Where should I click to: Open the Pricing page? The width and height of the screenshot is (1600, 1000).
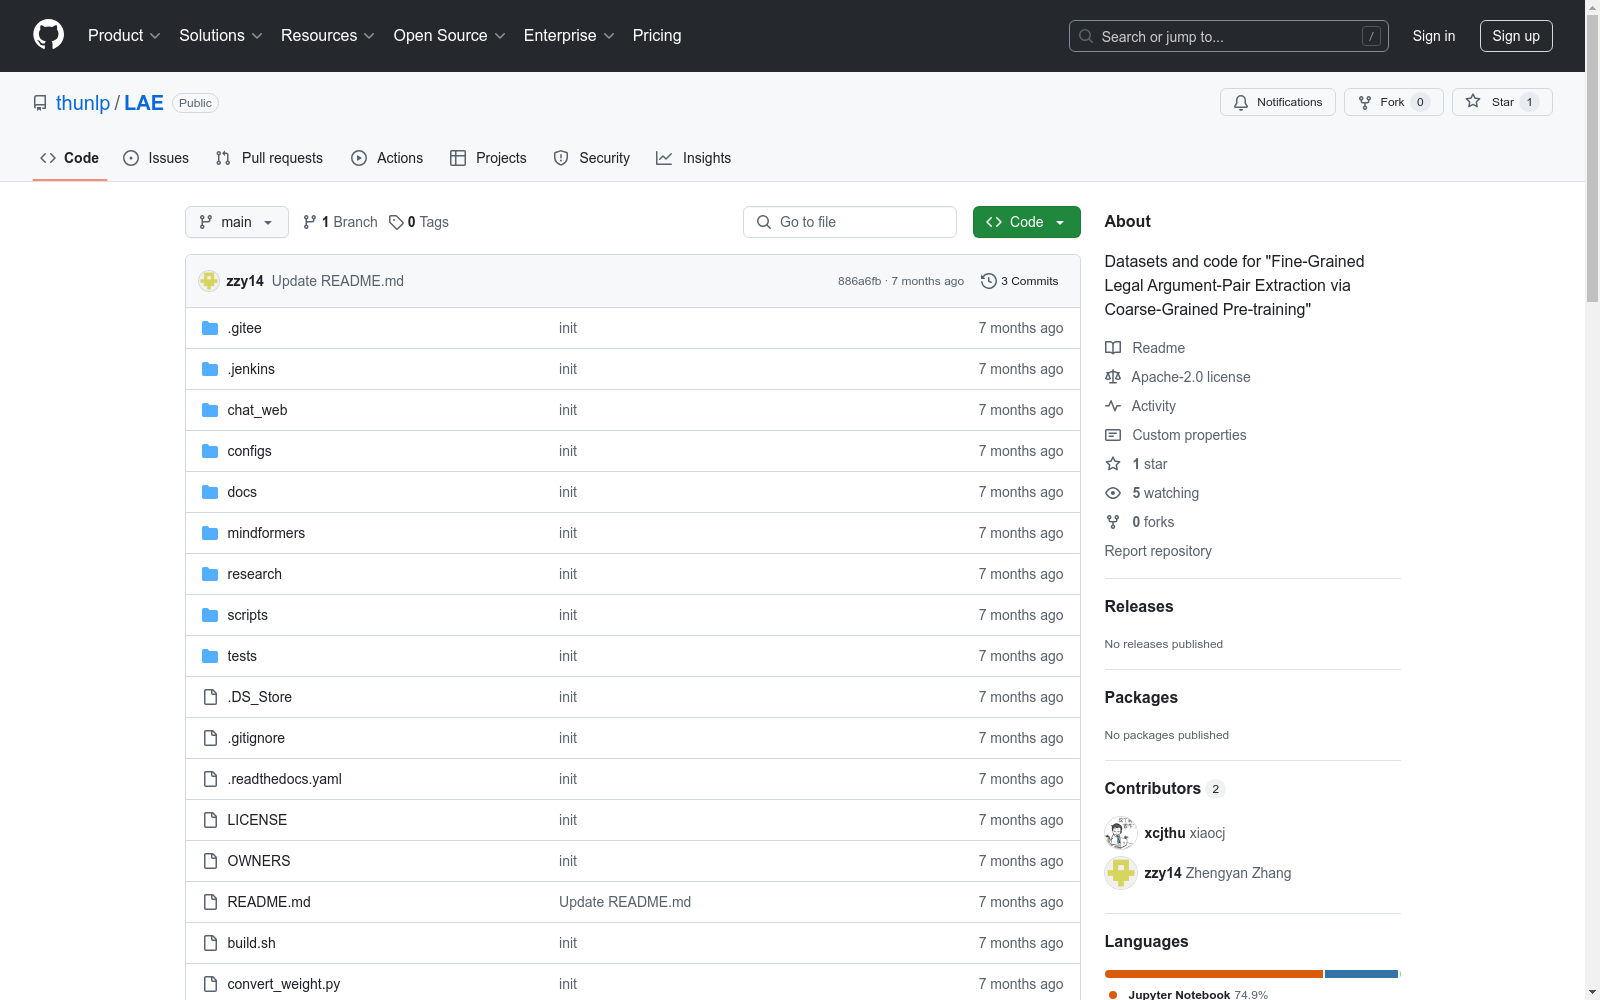(657, 35)
